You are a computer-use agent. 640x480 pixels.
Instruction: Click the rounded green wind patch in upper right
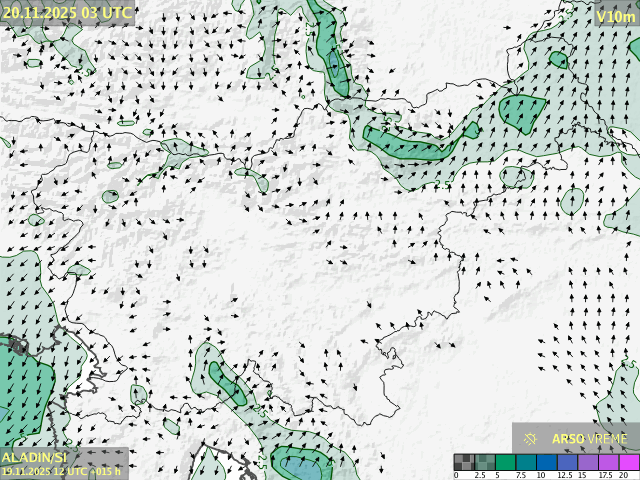click(522, 113)
